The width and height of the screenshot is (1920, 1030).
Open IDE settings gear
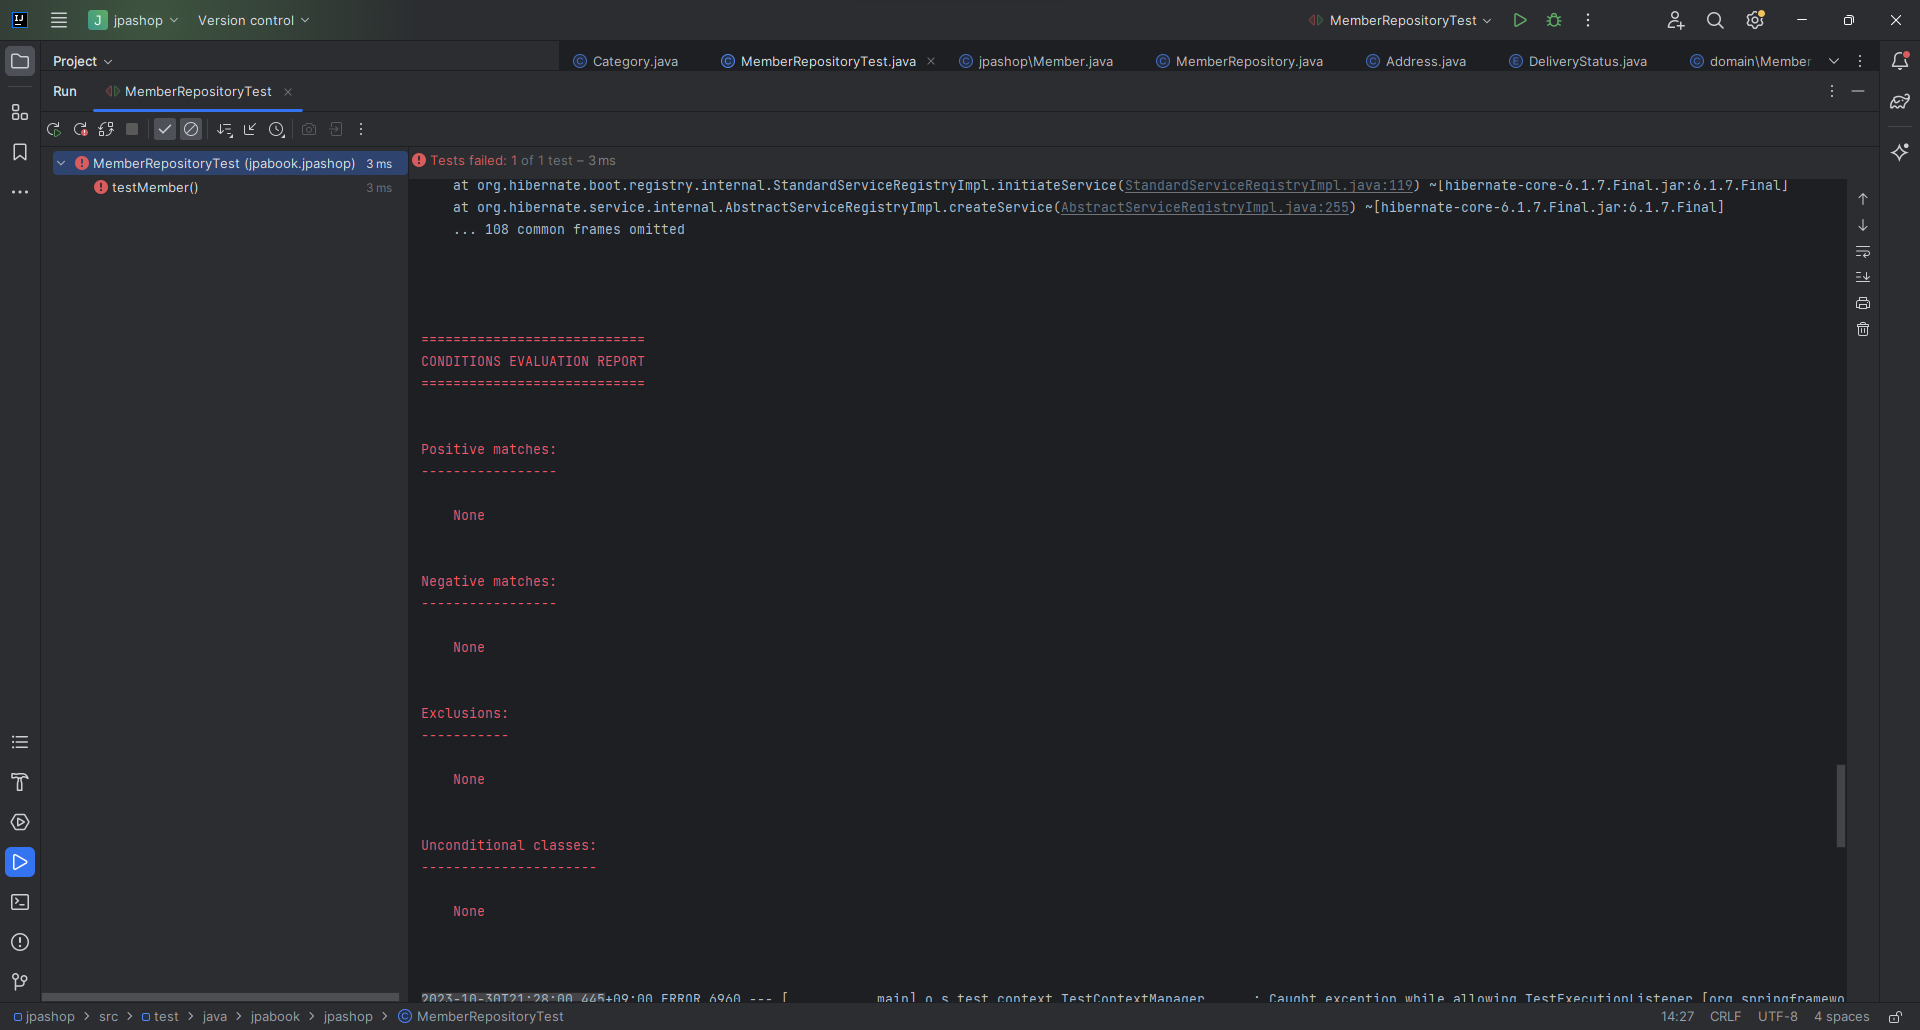coord(1755,20)
